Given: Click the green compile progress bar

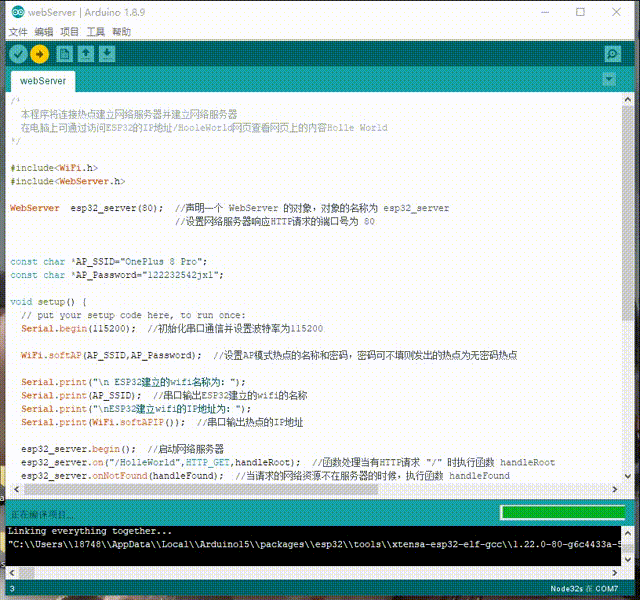Looking at the screenshot, I should (563, 512).
